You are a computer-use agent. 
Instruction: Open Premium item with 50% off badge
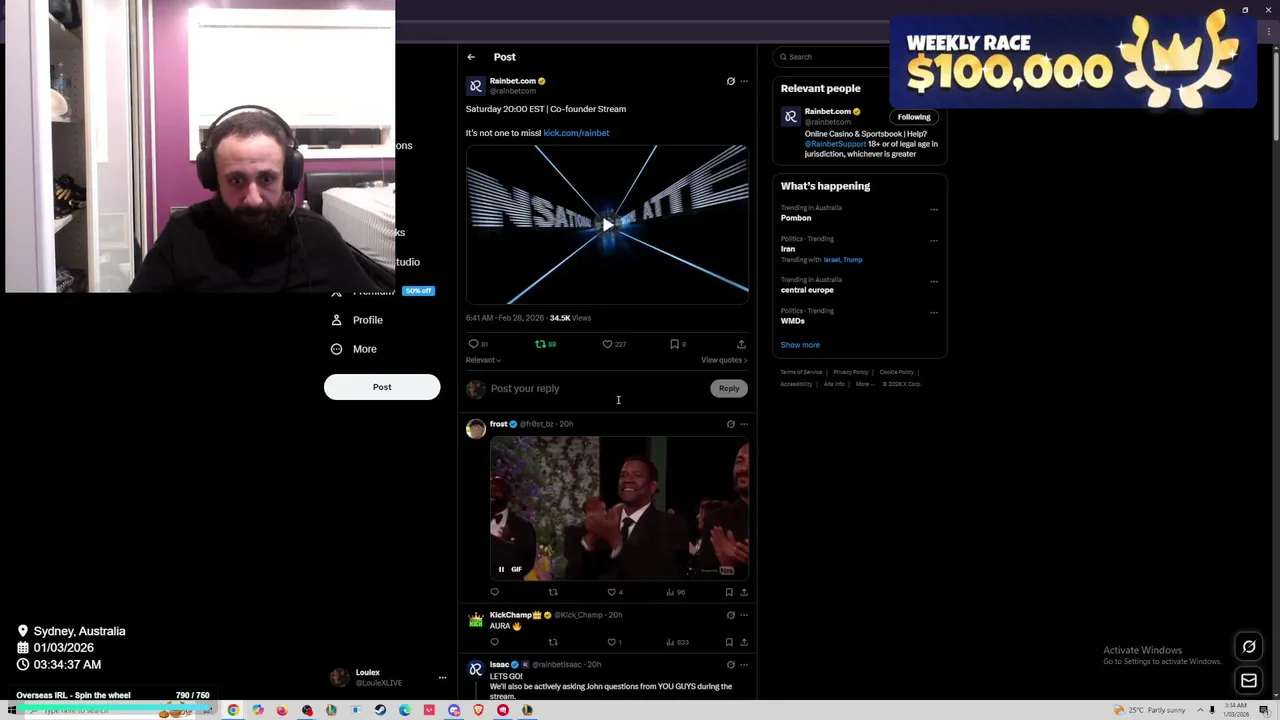(x=382, y=291)
